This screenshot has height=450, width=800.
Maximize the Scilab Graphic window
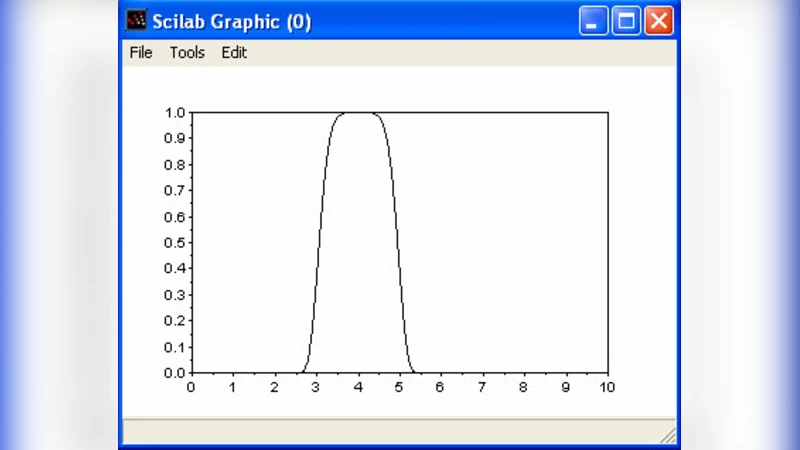point(626,21)
